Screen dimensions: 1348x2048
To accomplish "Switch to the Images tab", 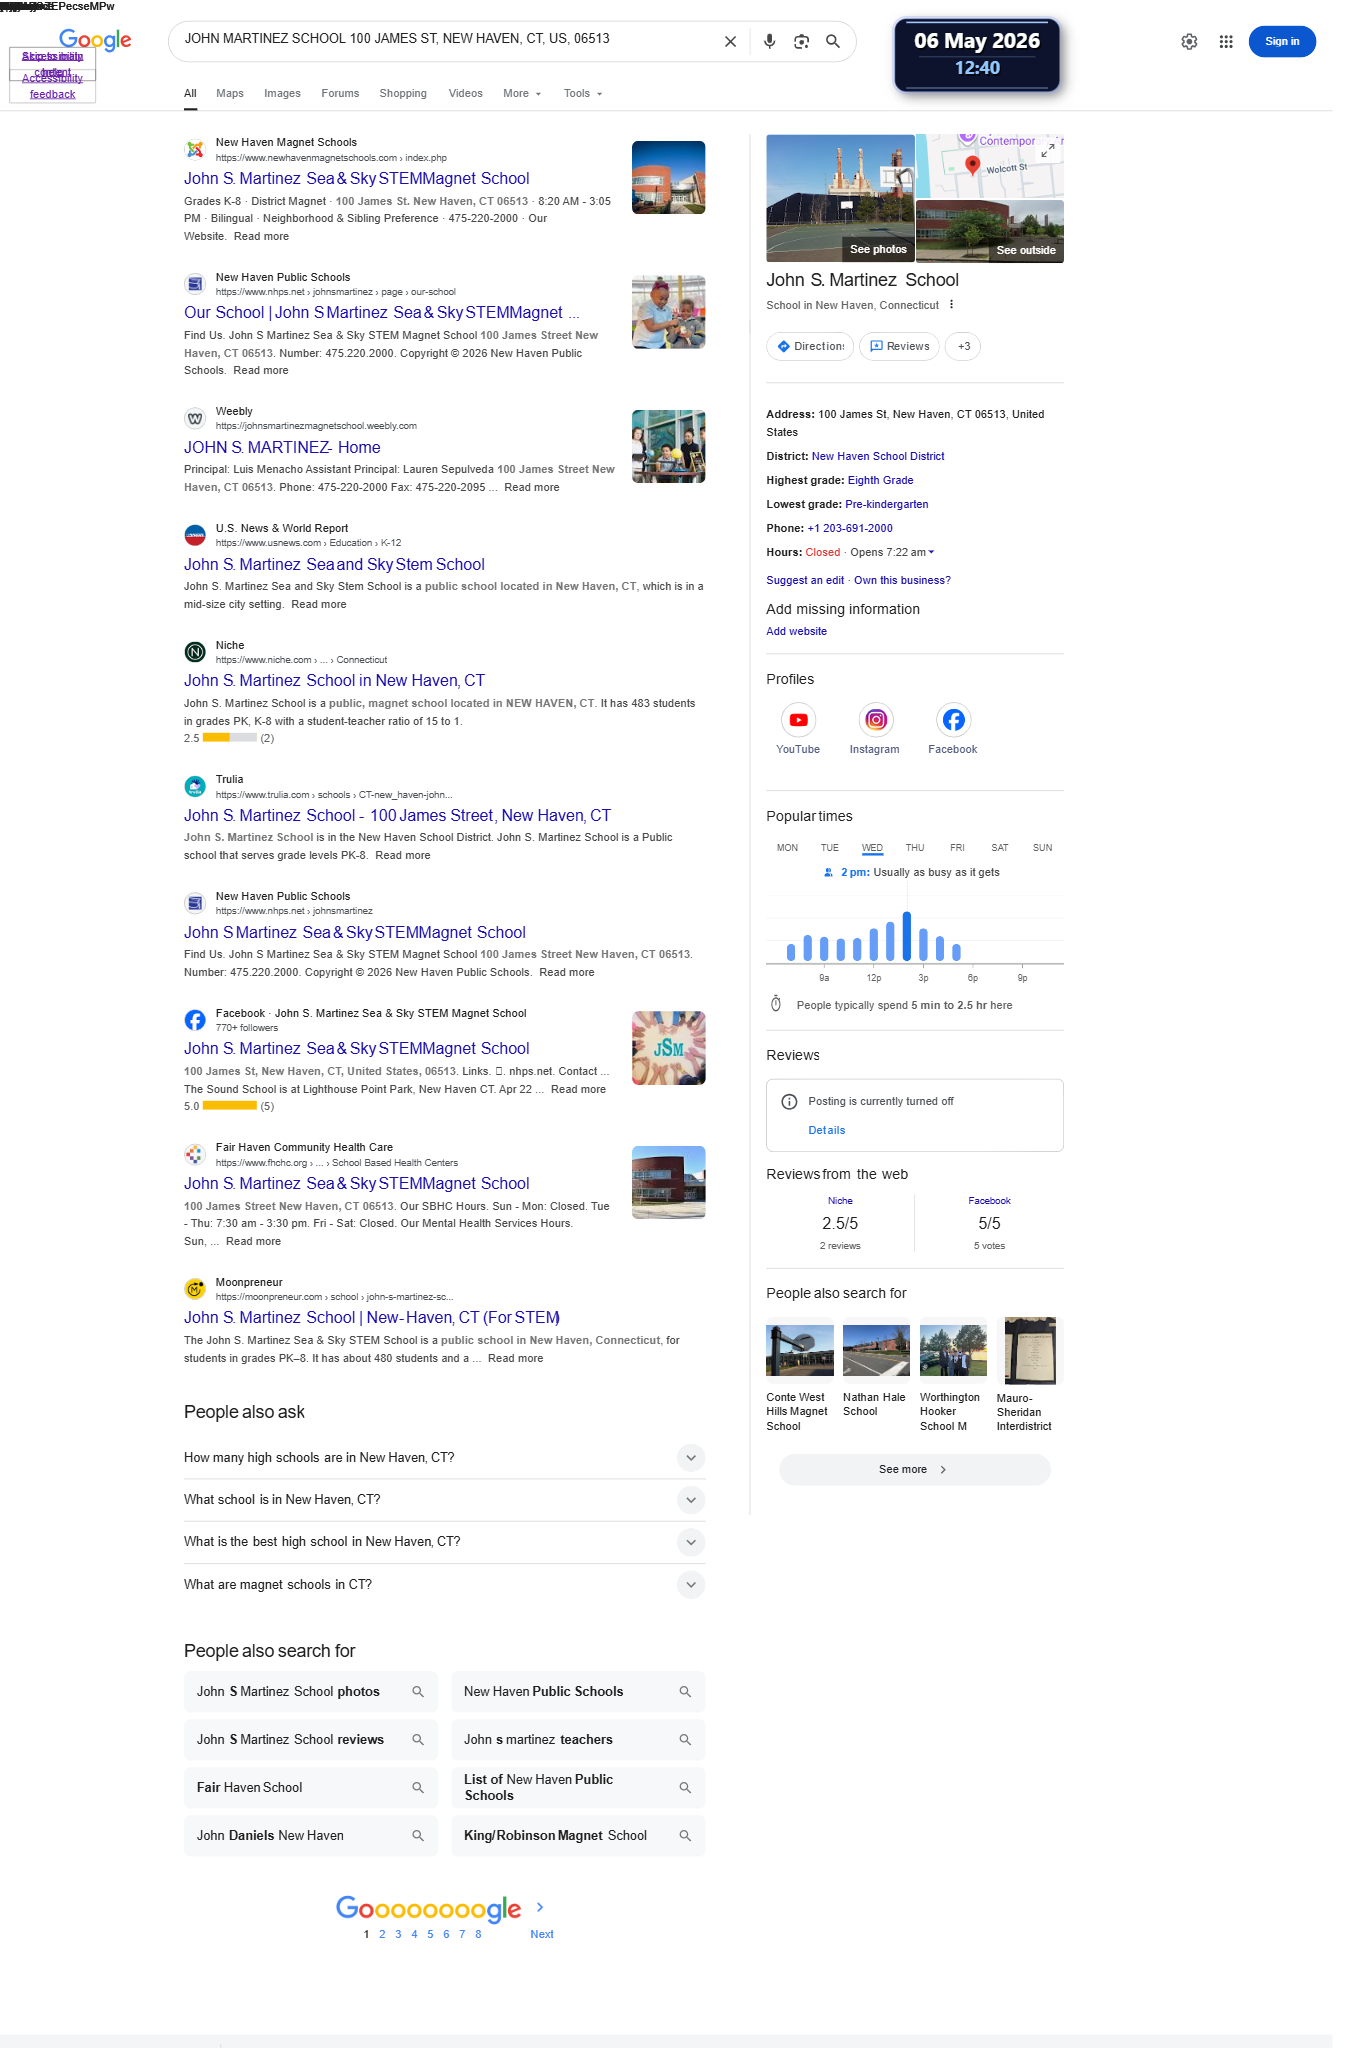I will click(282, 94).
